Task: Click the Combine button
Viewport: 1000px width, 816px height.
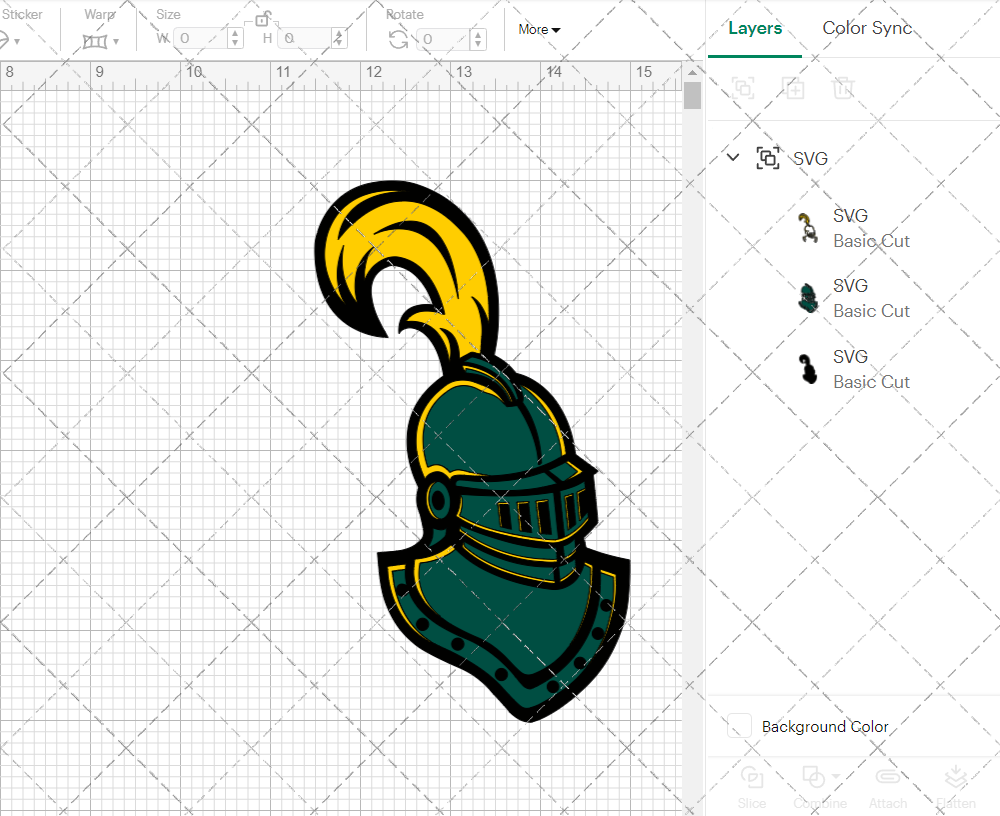Action: pyautogui.click(x=820, y=787)
